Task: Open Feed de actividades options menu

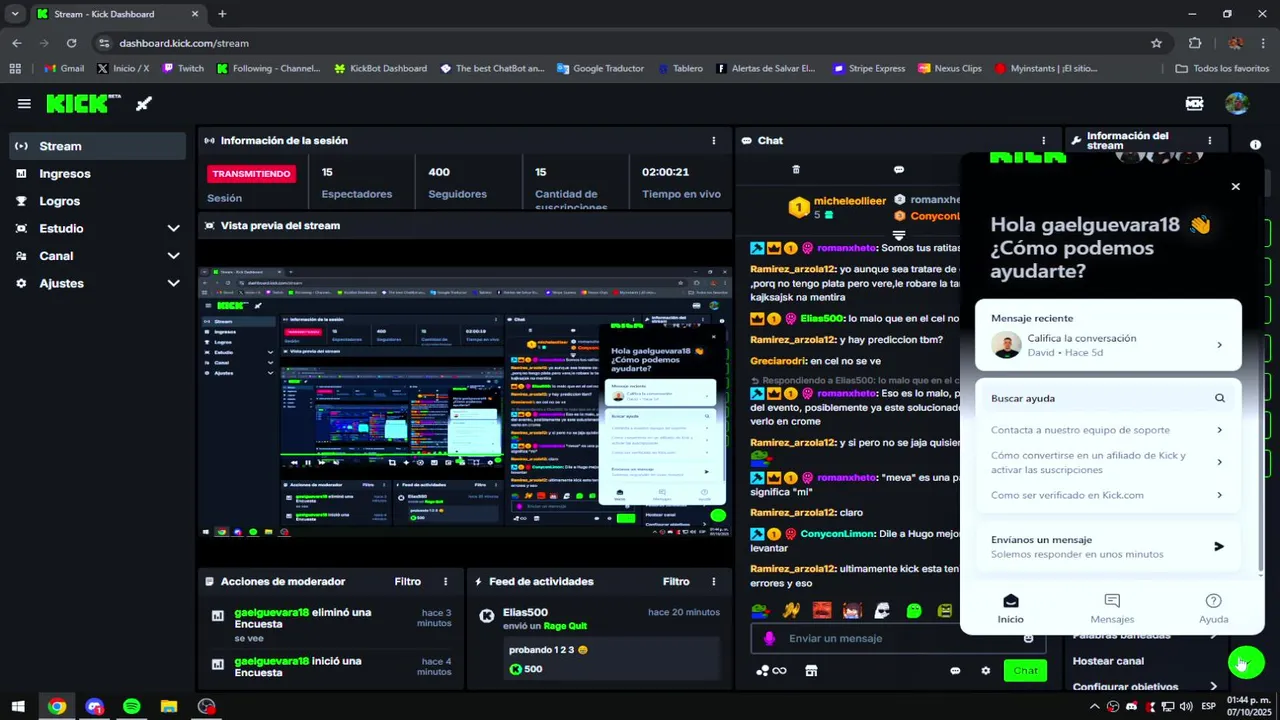Action: coord(713,581)
